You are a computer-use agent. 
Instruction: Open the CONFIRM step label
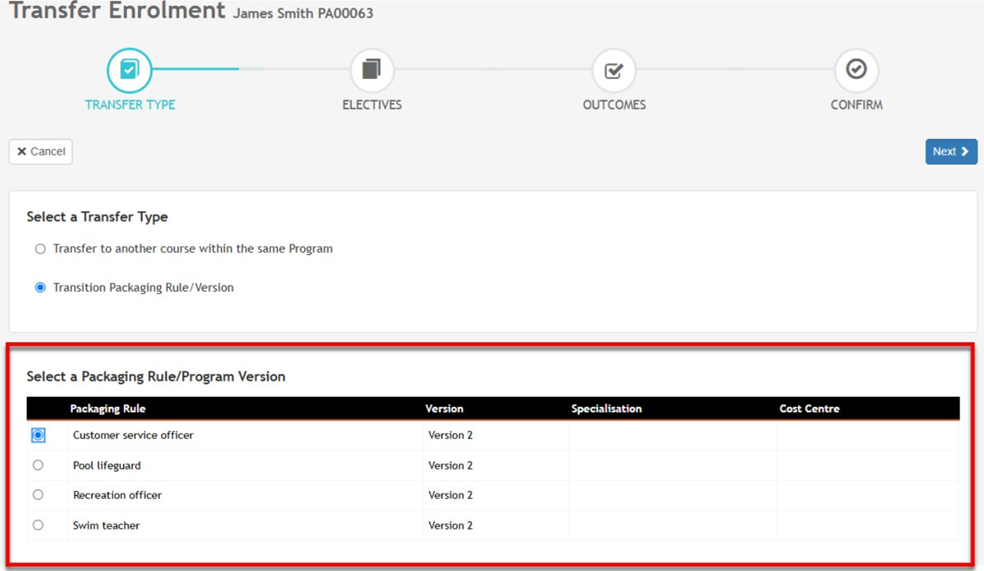[x=856, y=105]
